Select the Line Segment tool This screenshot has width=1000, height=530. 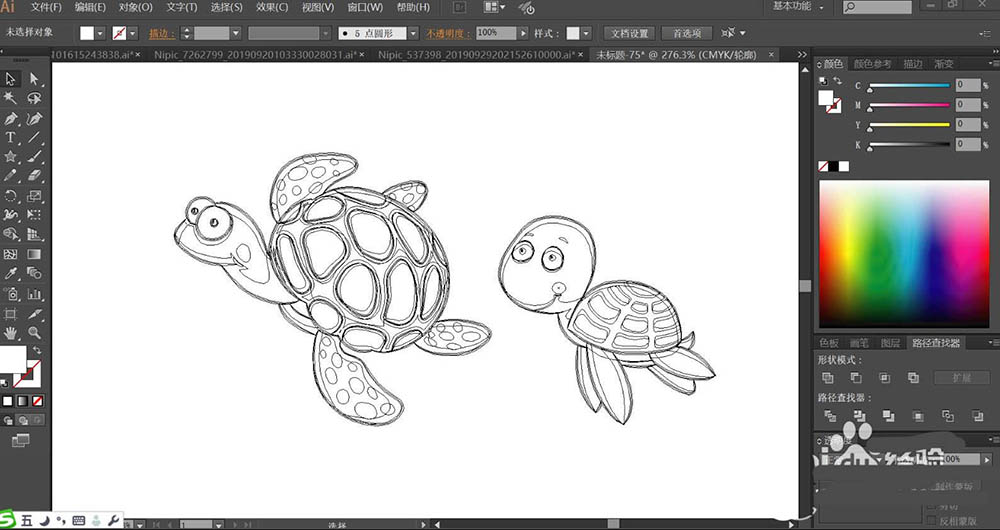(34, 137)
